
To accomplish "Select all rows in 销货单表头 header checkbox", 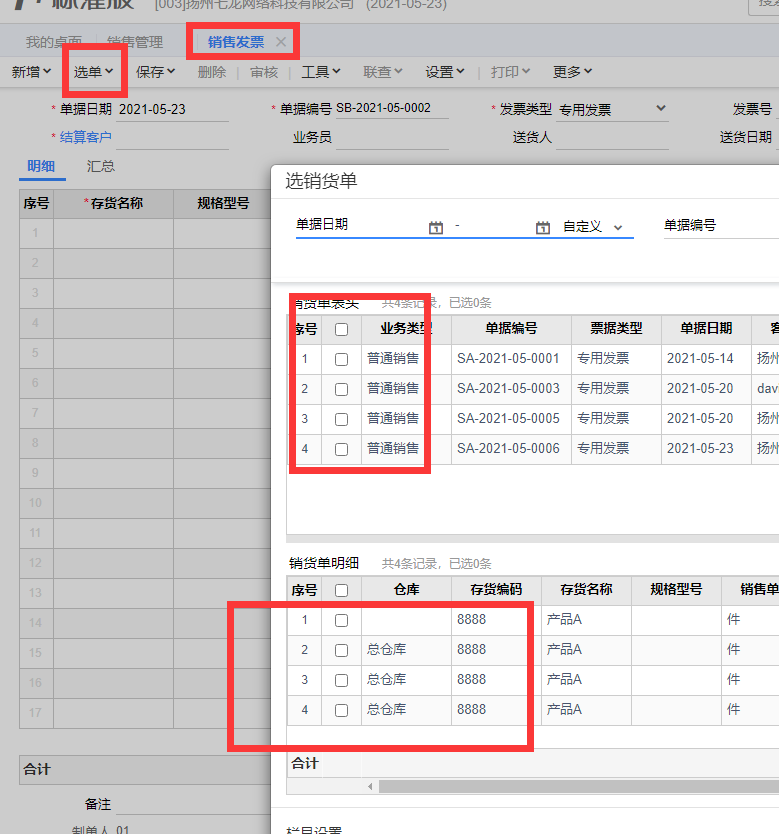I will click(x=341, y=329).
